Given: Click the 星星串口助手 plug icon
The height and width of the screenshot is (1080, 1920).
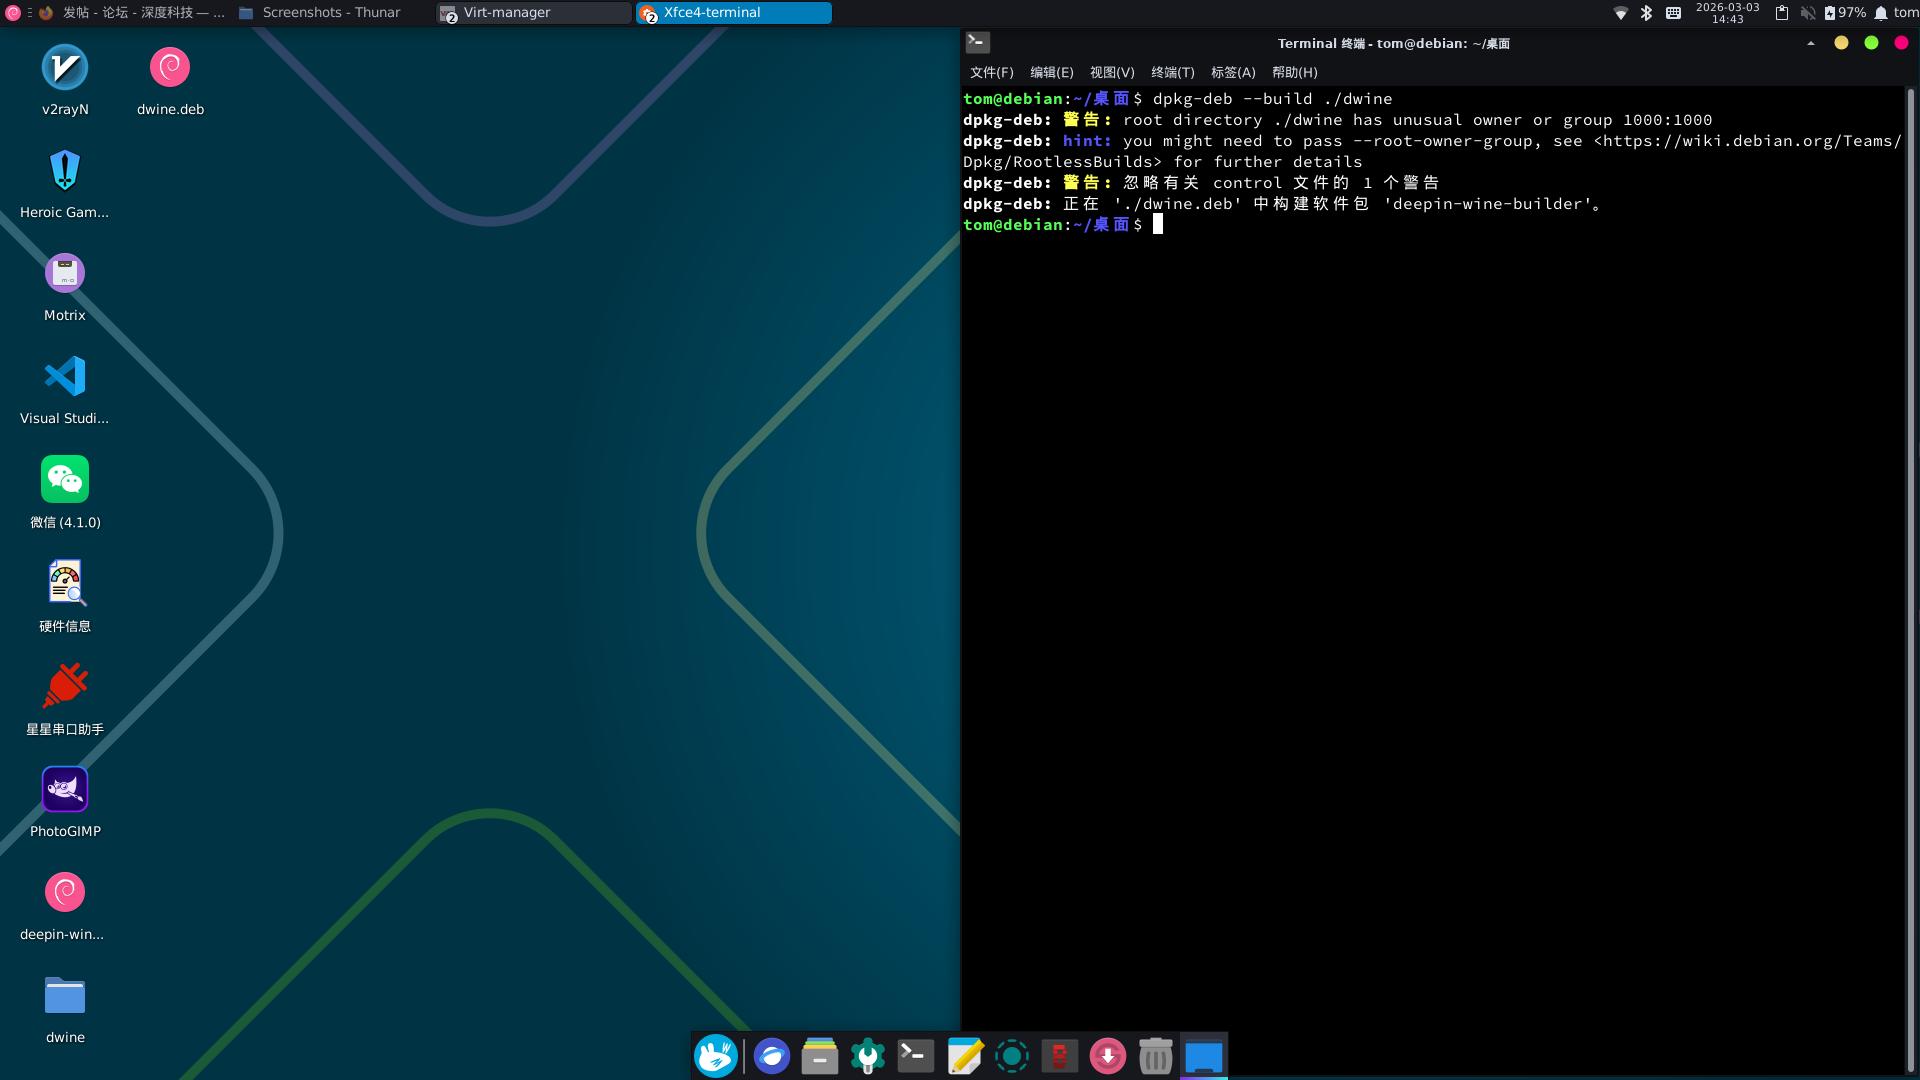Looking at the screenshot, I should (65, 686).
